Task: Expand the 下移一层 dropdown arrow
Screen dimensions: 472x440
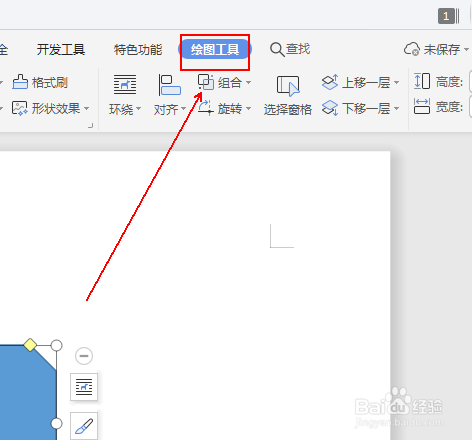Action: point(396,109)
